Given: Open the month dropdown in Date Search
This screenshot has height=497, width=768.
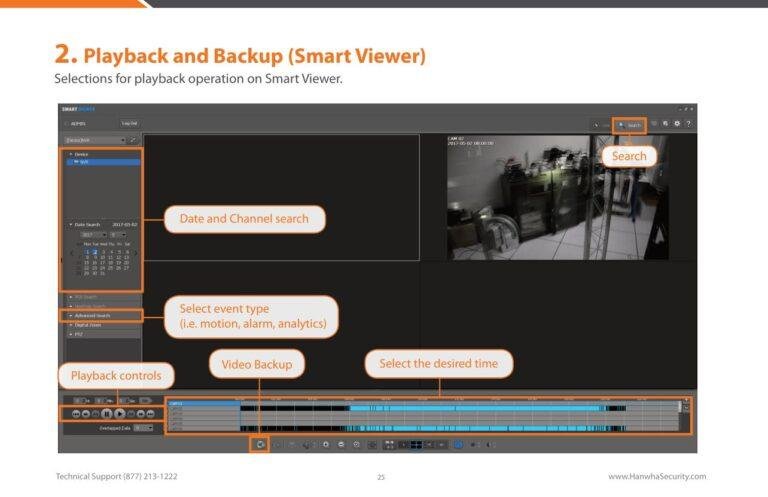Looking at the screenshot, I should point(118,235).
